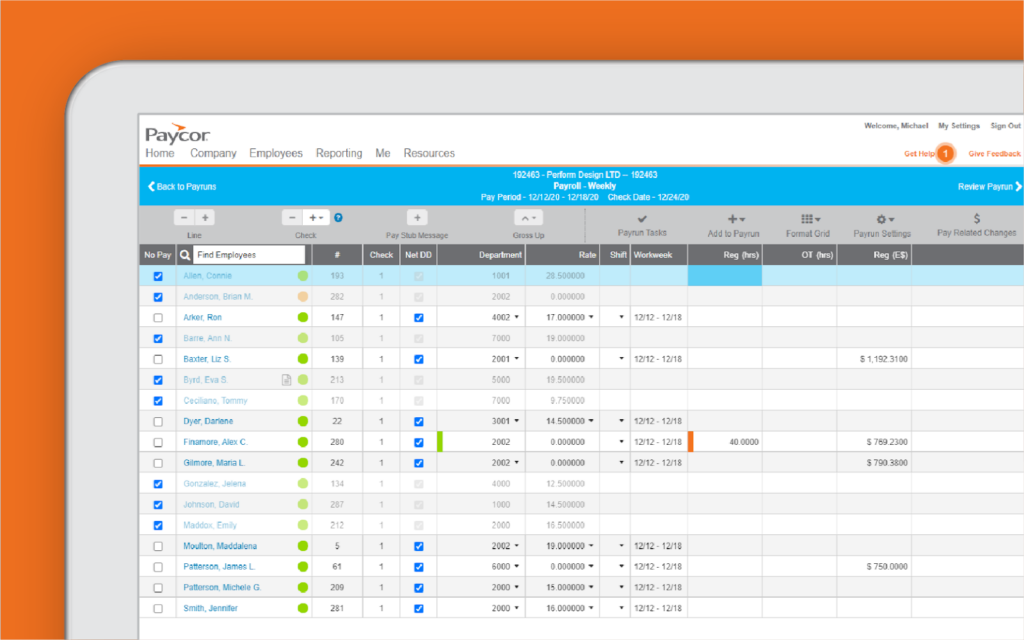Enable No Pay for Dyer, Darlene
1024x640 pixels.
coord(156,421)
